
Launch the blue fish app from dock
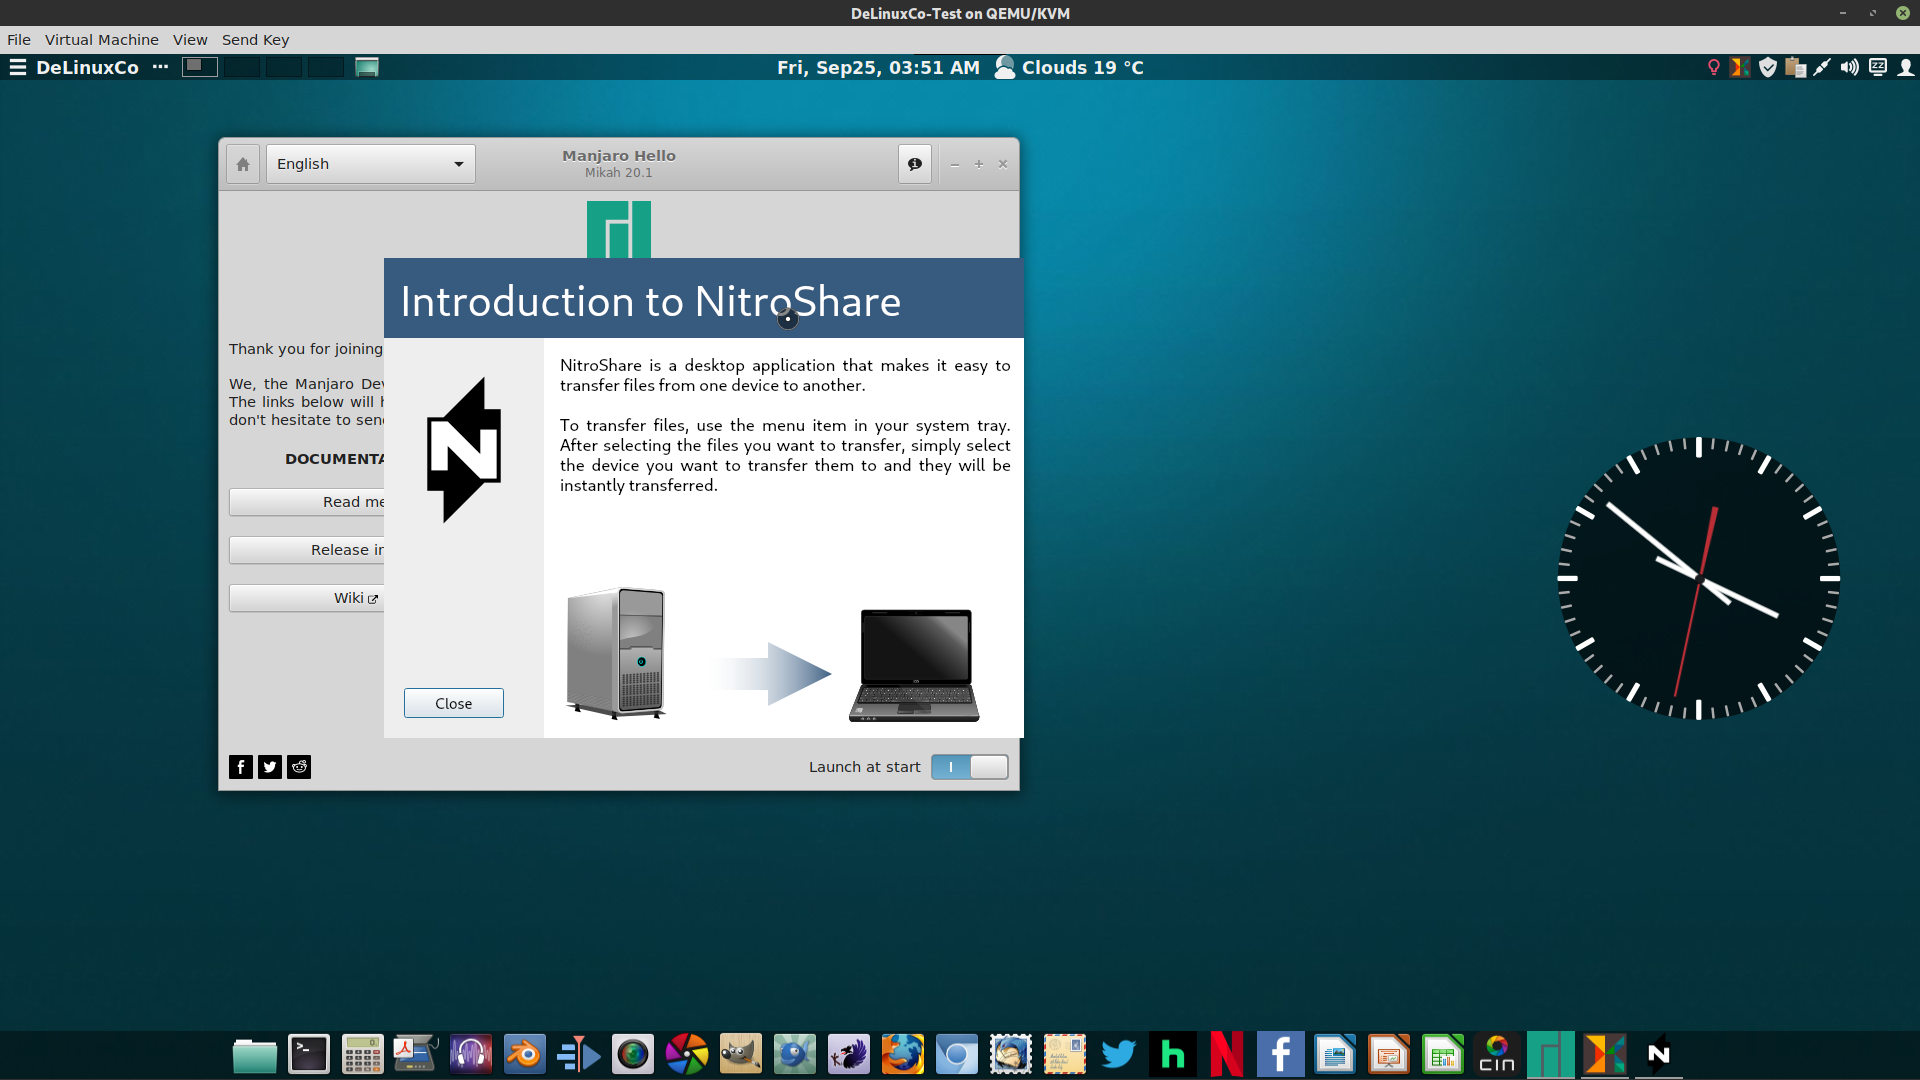coord(795,1054)
